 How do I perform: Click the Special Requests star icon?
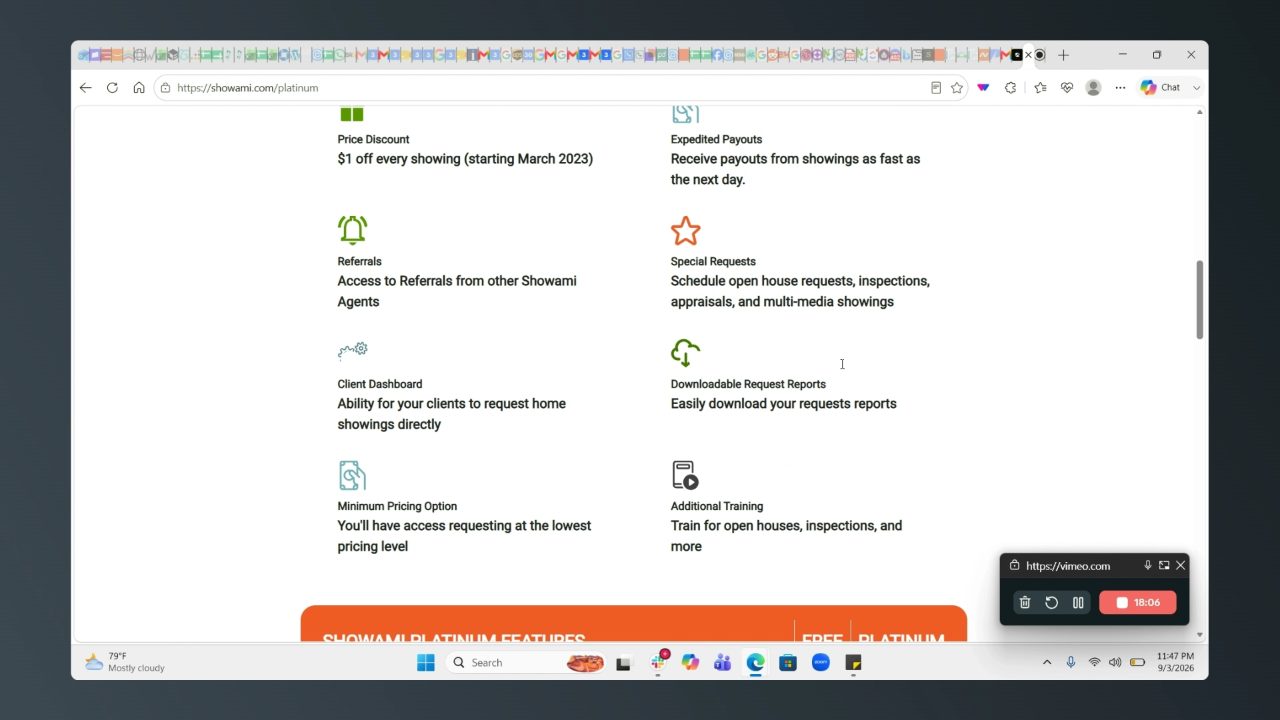coord(685,231)
